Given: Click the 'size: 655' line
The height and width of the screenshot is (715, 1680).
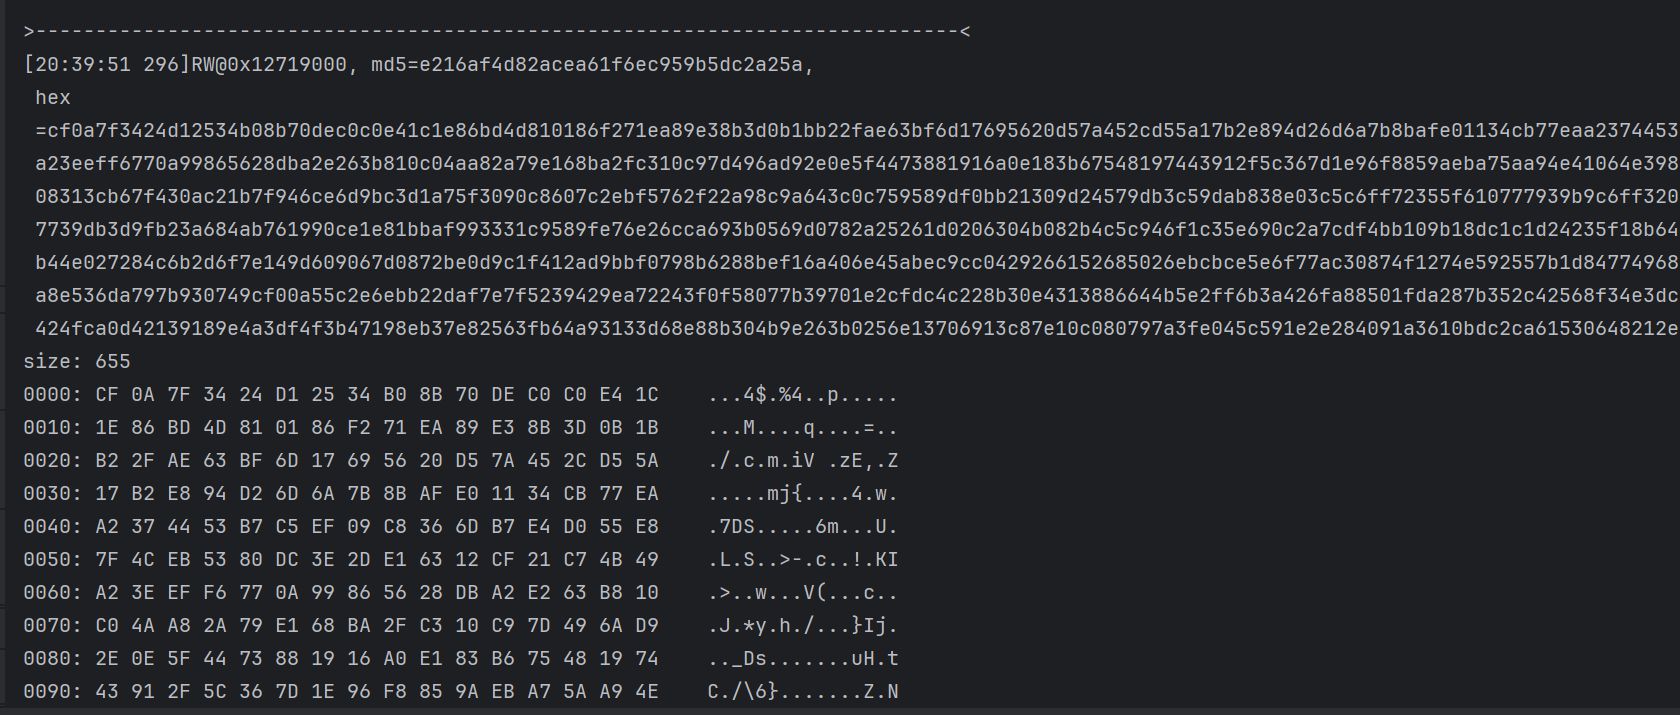Looking at the screenshot, I should coord(77,361).
